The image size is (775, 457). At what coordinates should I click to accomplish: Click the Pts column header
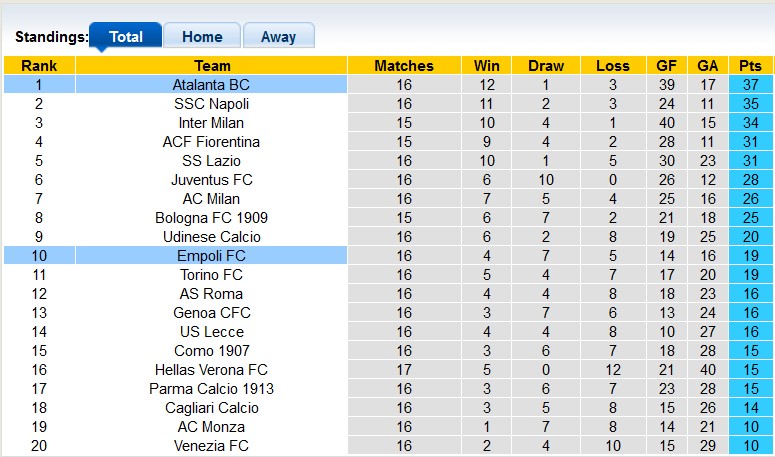(748, 66)
